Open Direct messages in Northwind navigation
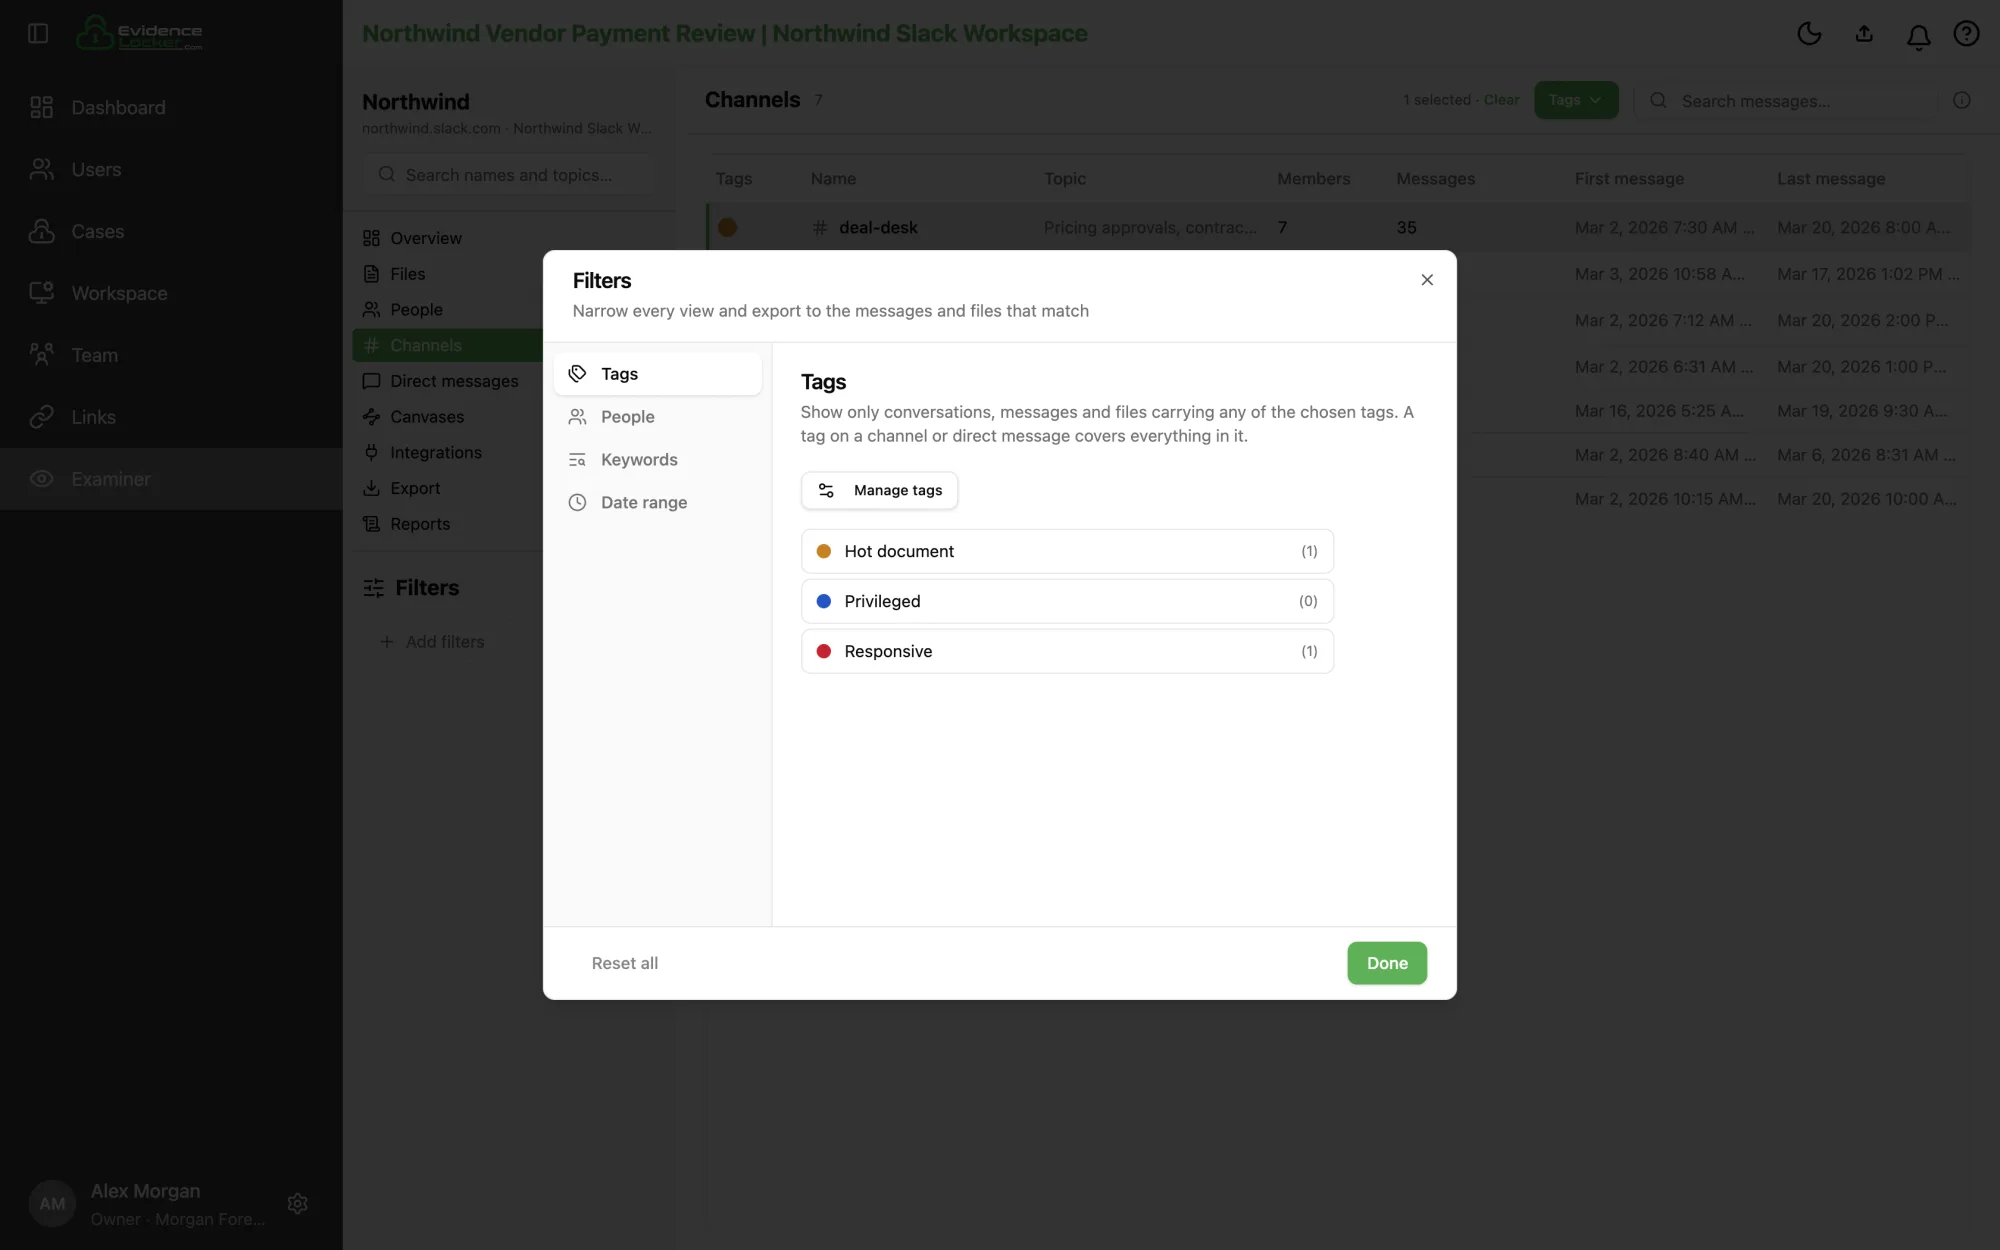Viewport: 2000px width, 1250px height. 448,381
